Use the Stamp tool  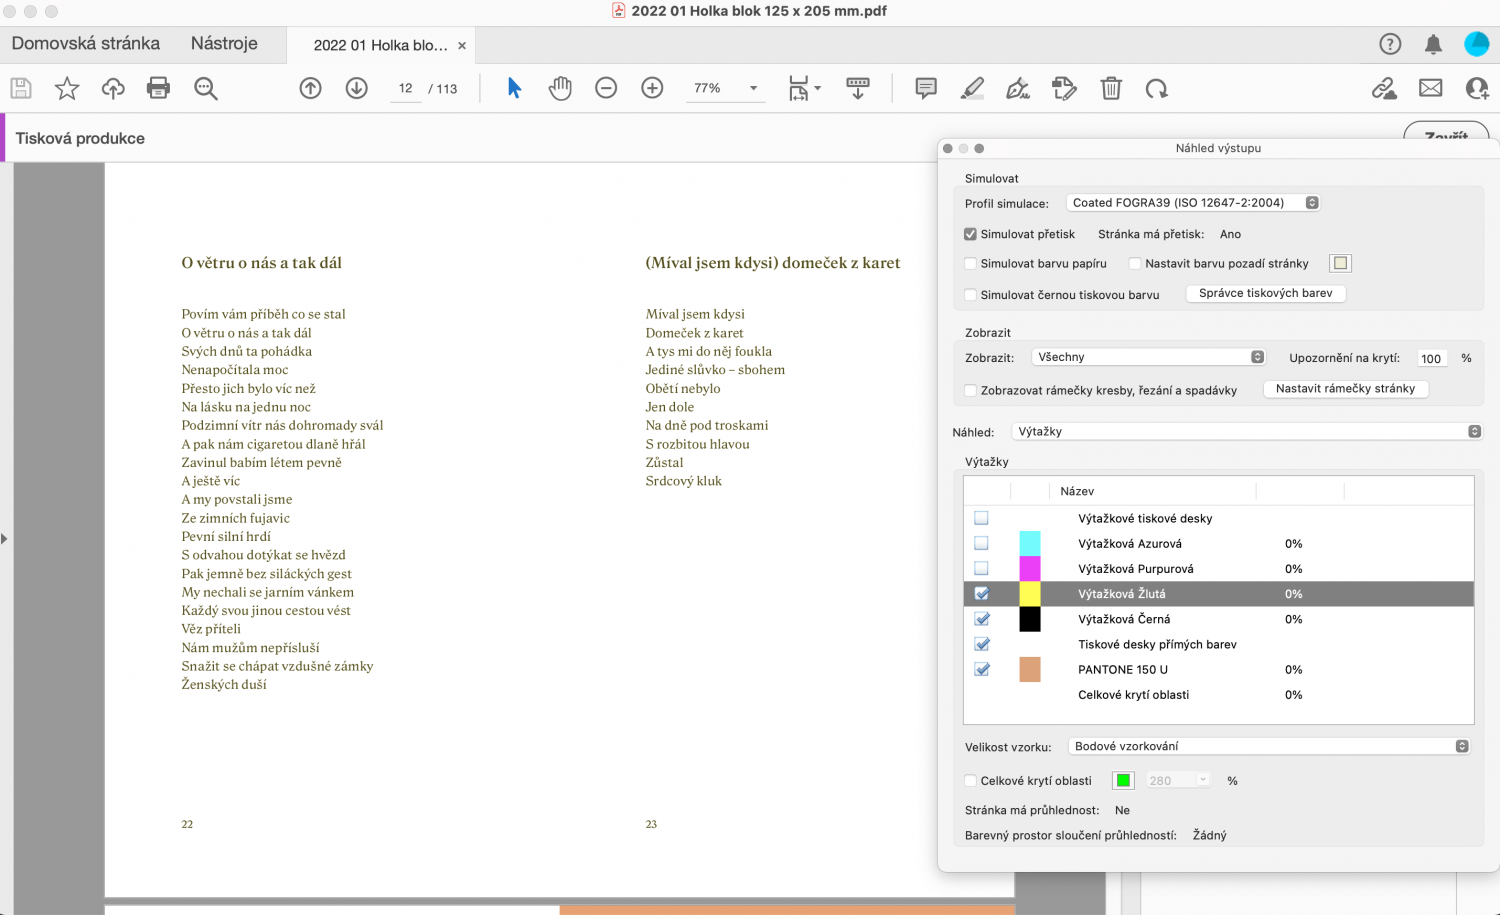(1064, 88)
